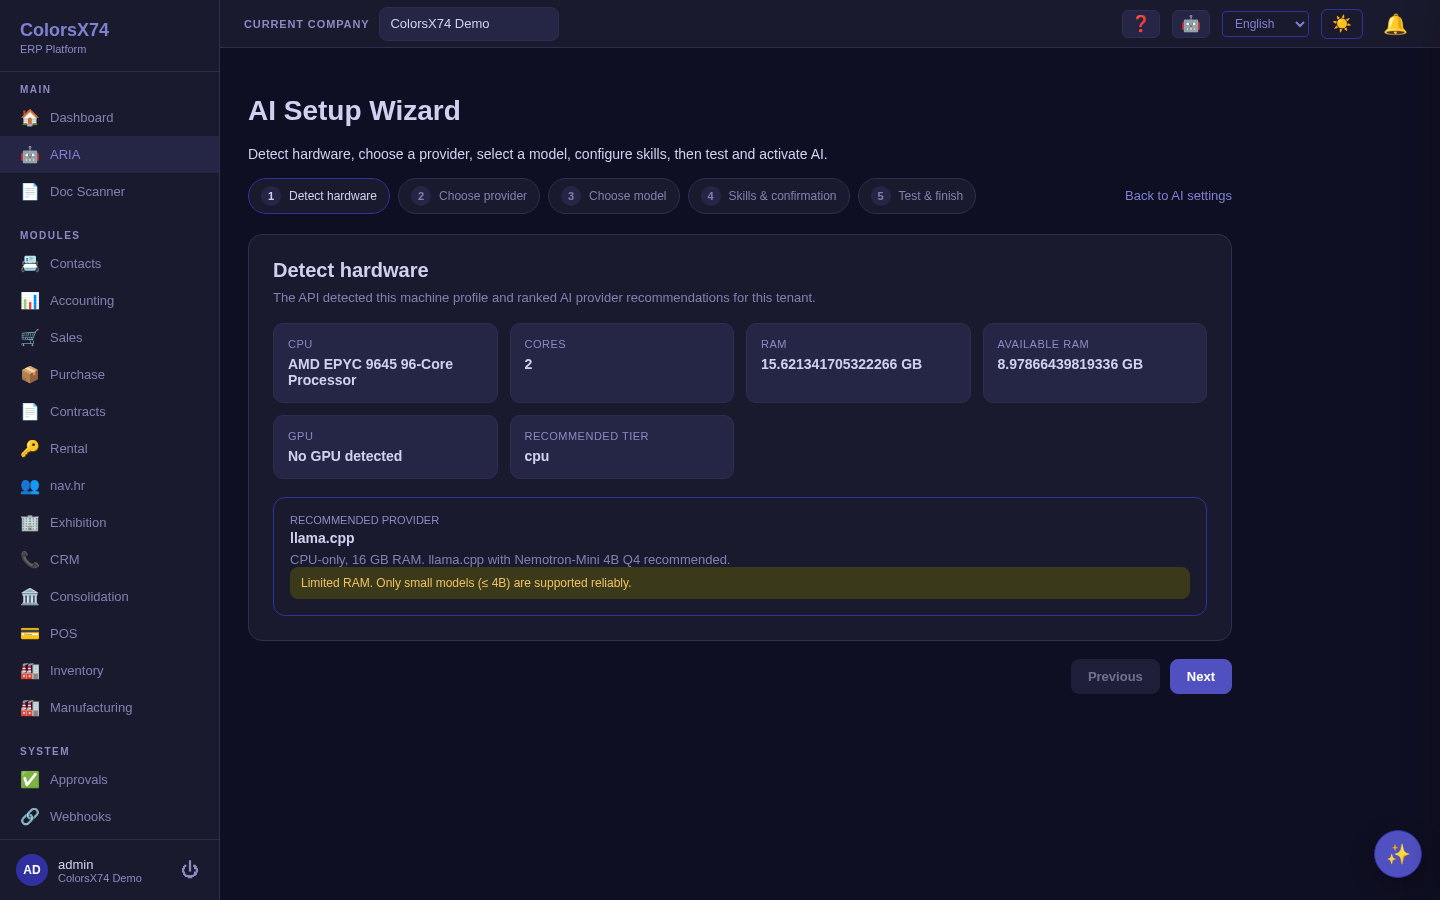Click the llama.cpp recommended provider name

click(x=322, y=538)
